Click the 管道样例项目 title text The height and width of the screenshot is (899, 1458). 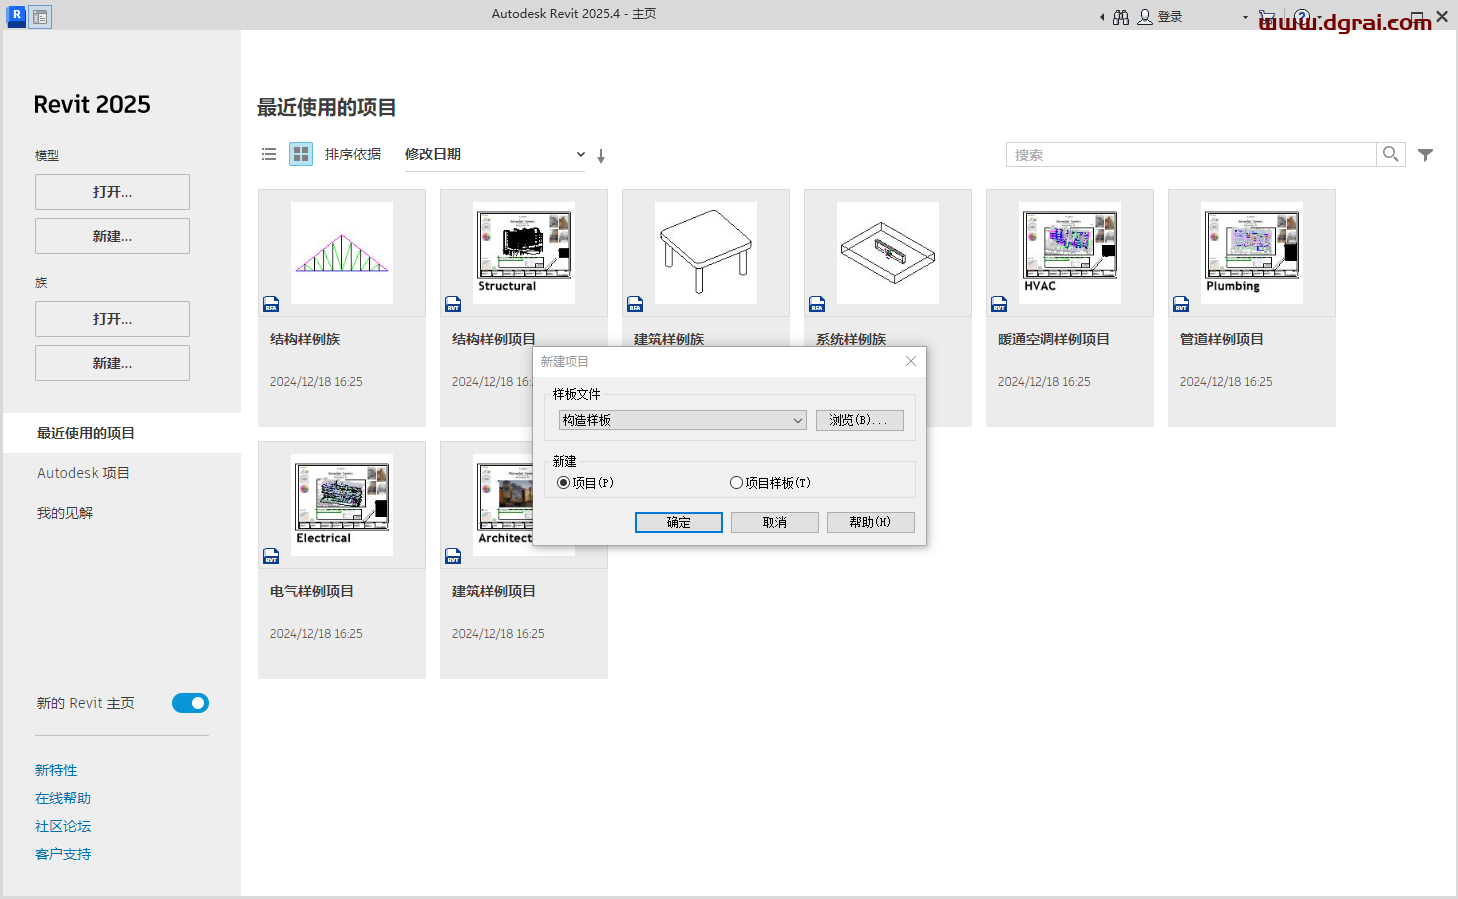pyautogui.click(x=1222, y=339)
